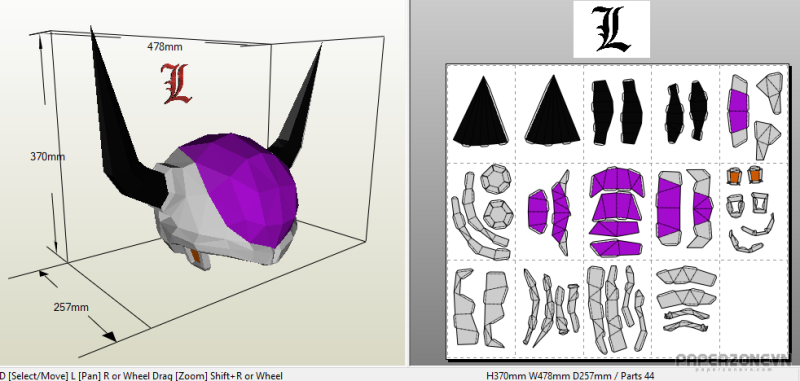
Task: Select the bottom purple lens-shaped pattern piece
Action: pos(616,247)
